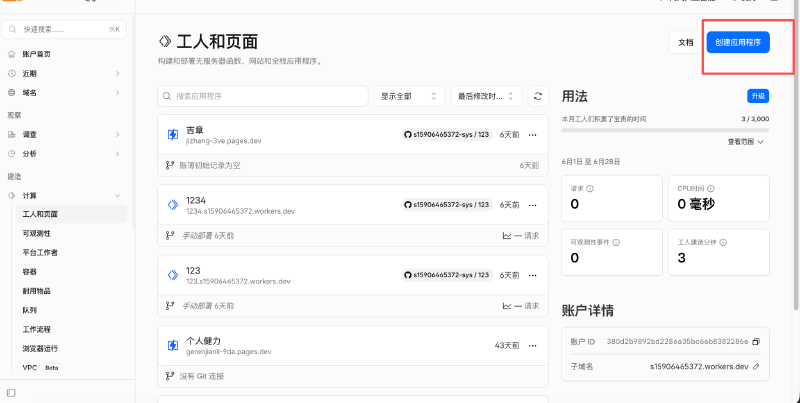This screenshot has width=800, height=403.
Task: Click the GitHub repo badge on 1234 row
Action: [x=447, y=205]
